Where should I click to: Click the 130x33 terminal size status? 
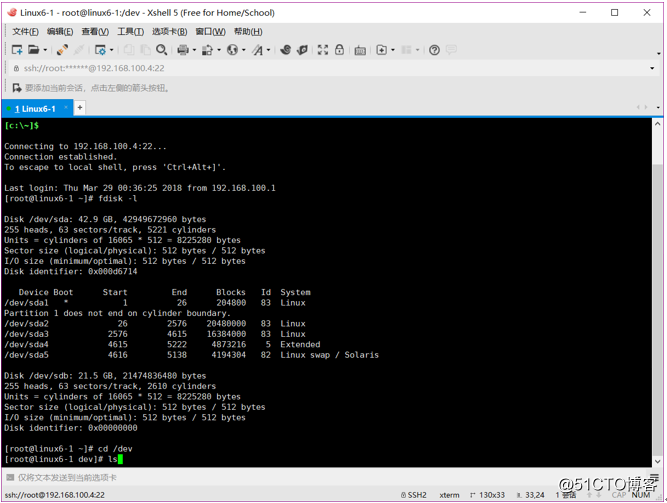(487, 495)
